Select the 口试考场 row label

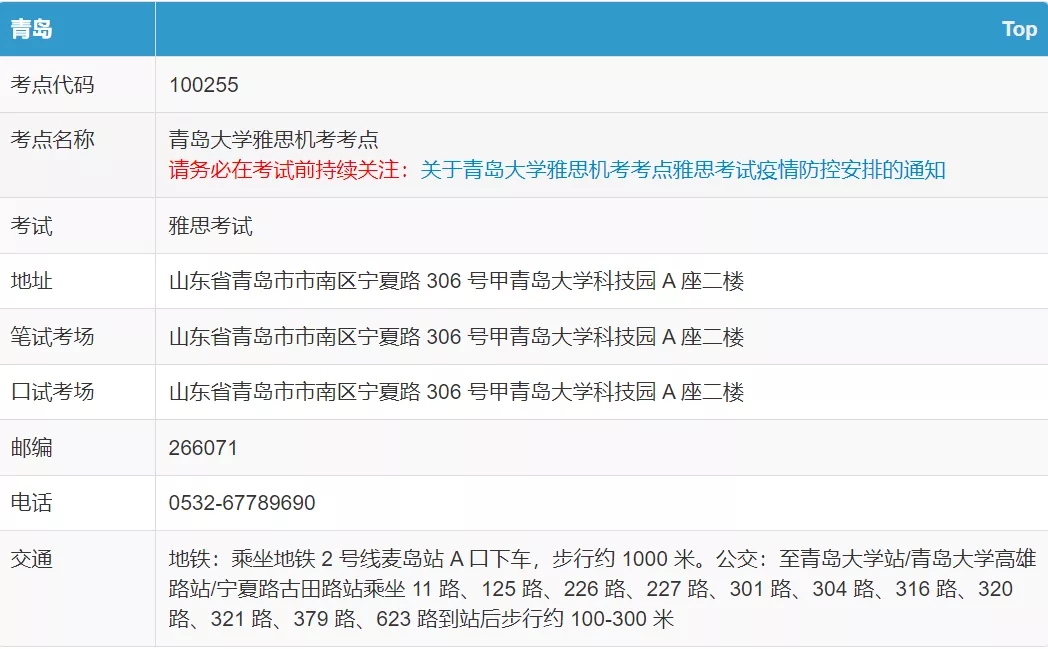click(53, 392)
